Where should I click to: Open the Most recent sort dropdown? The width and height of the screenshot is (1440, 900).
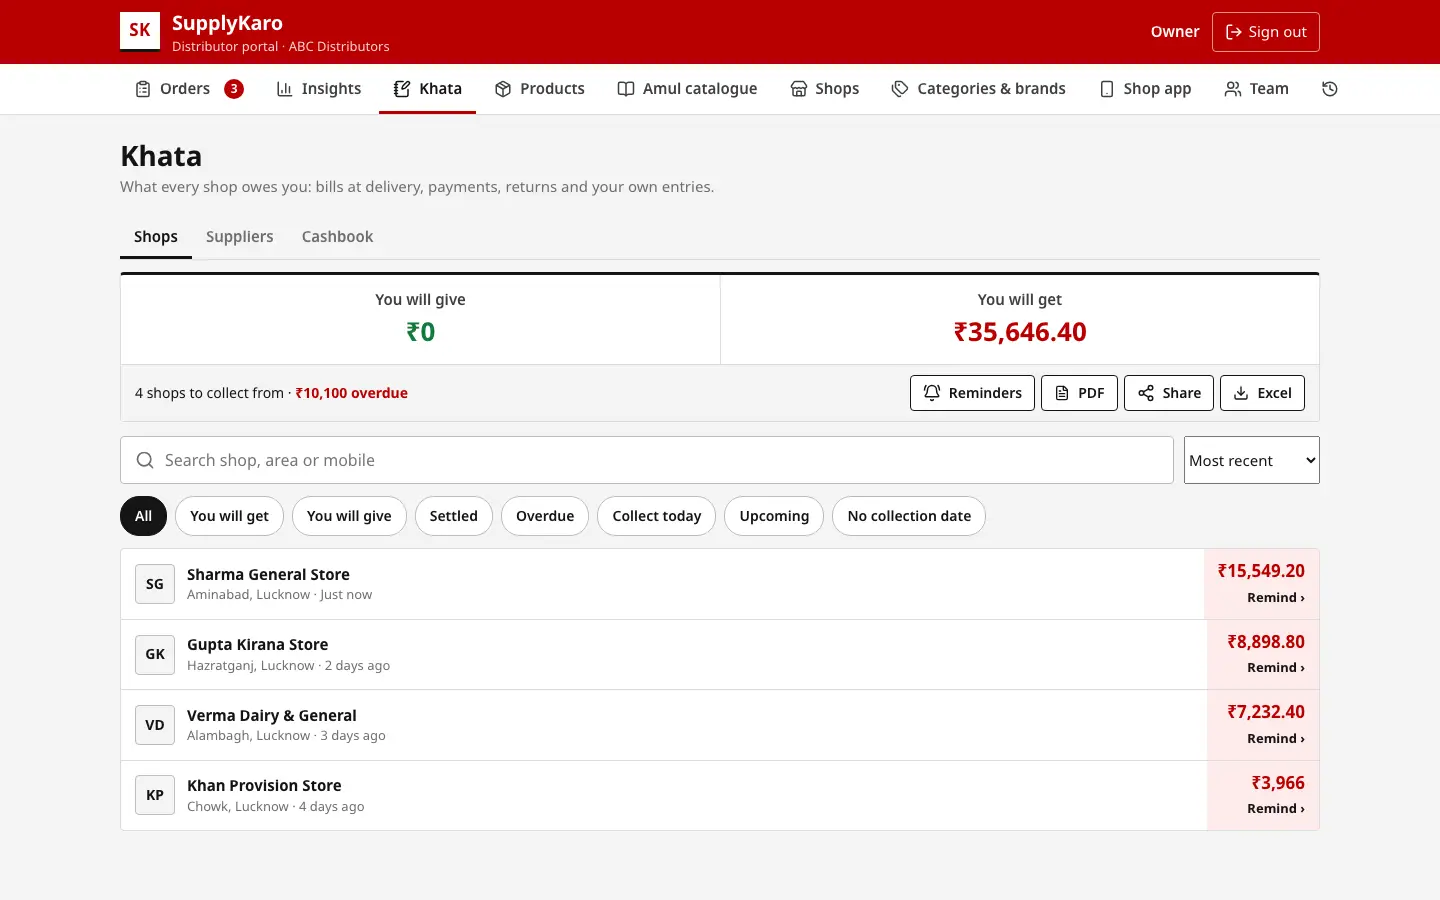pos(1252,460)
